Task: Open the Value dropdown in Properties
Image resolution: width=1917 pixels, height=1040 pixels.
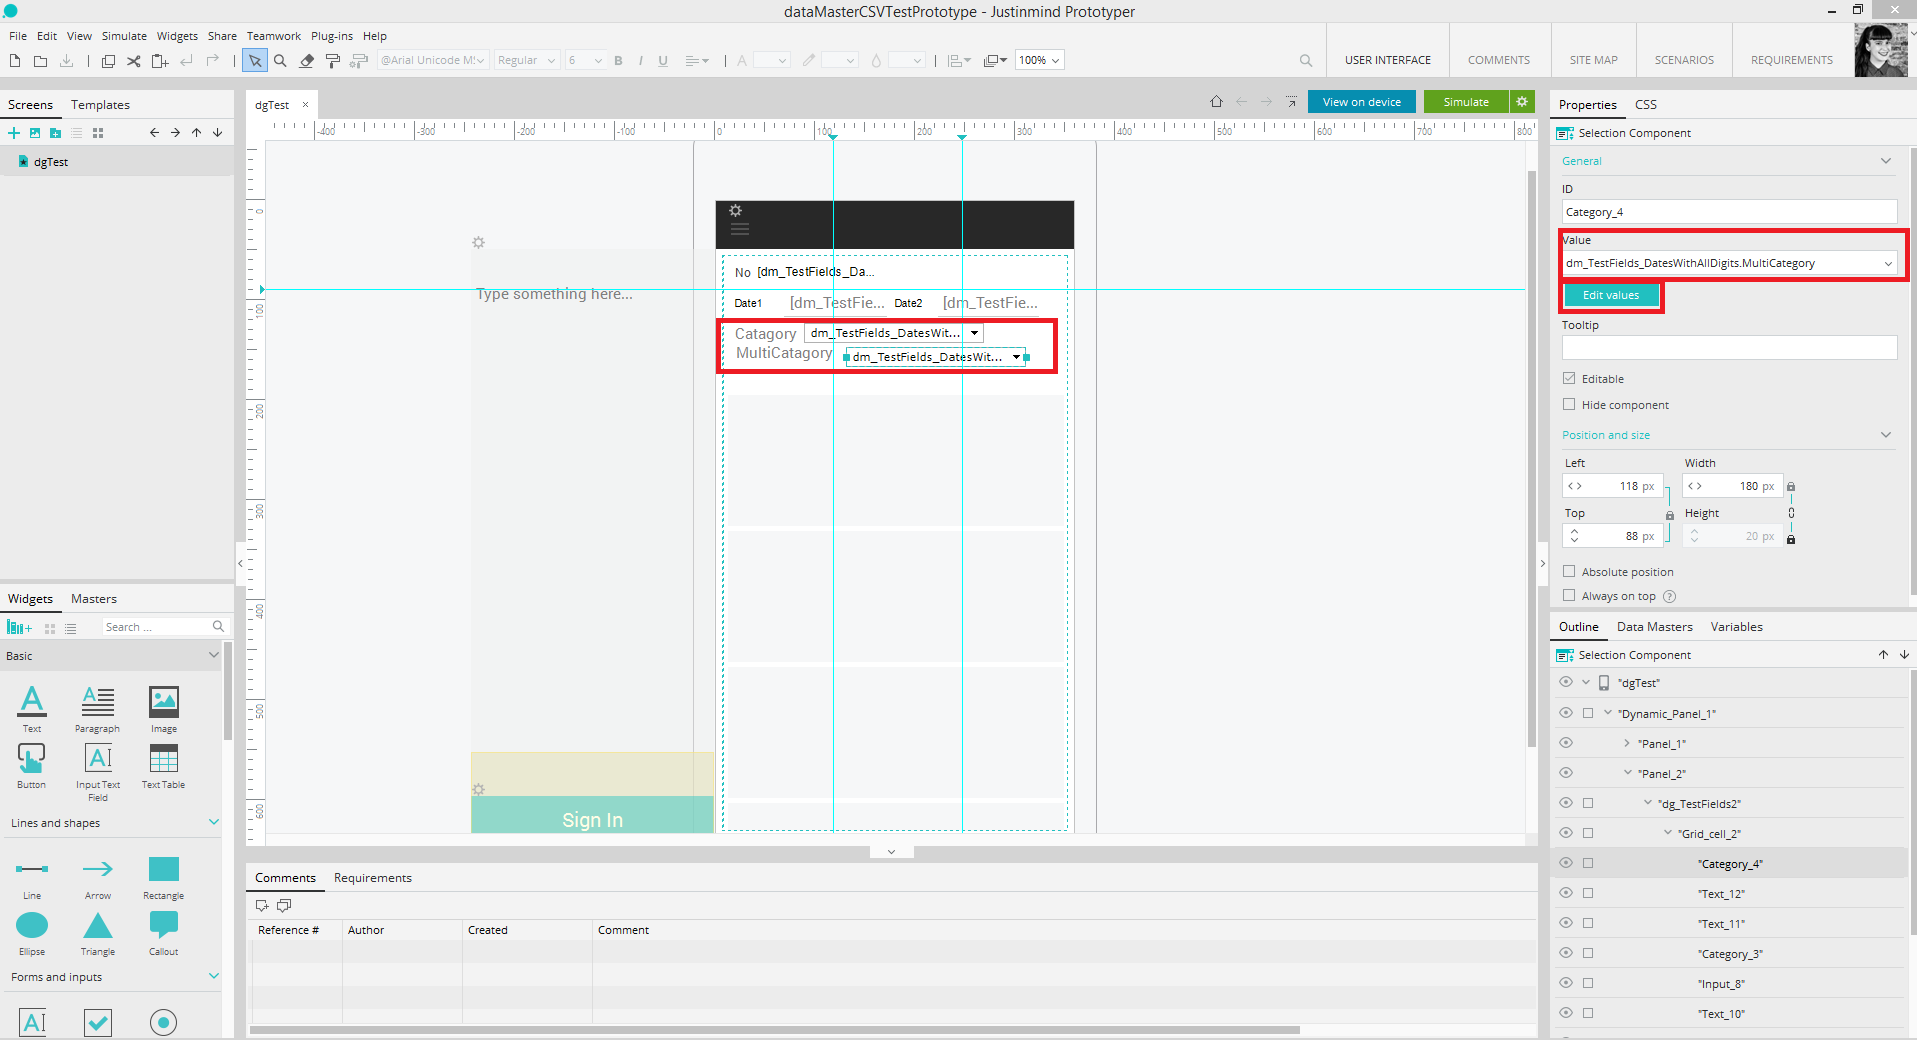Action: [x=1888, y=264]
